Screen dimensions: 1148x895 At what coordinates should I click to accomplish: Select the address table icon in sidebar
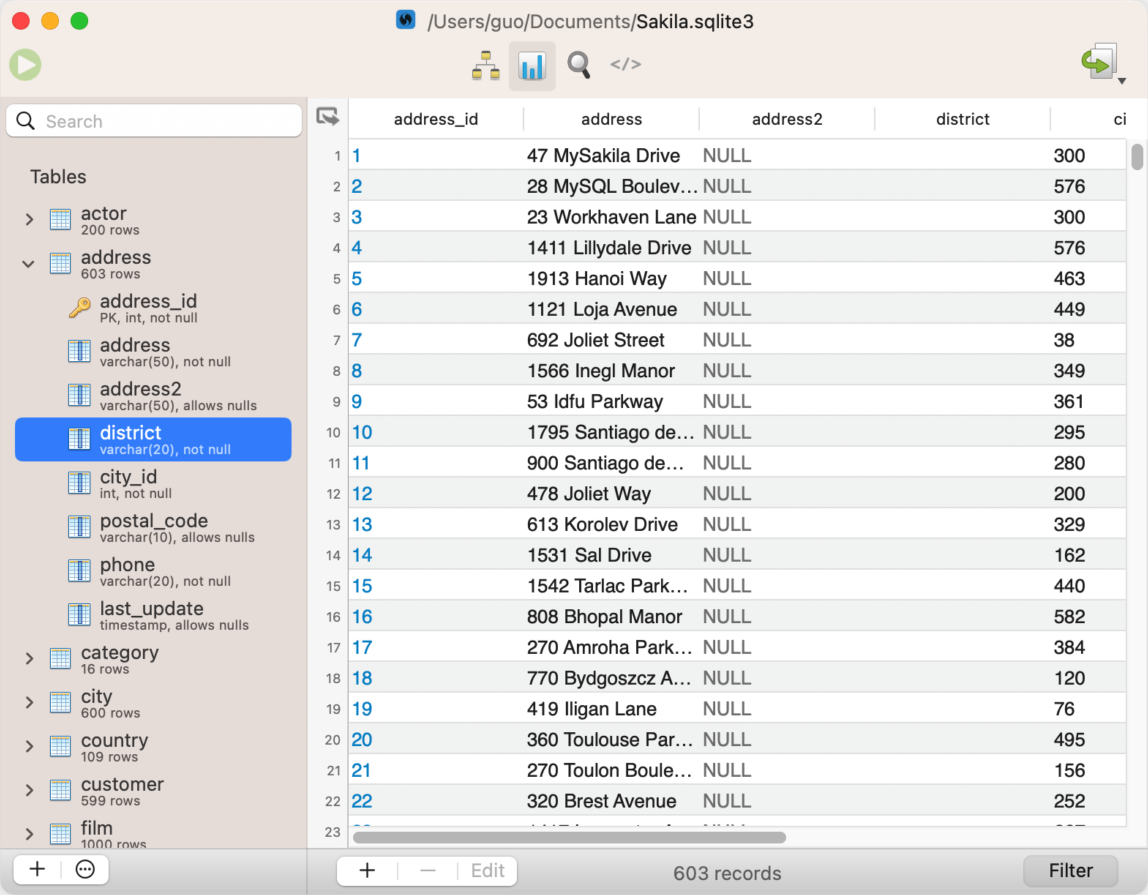pyautogui.click(x=60, y=264)
